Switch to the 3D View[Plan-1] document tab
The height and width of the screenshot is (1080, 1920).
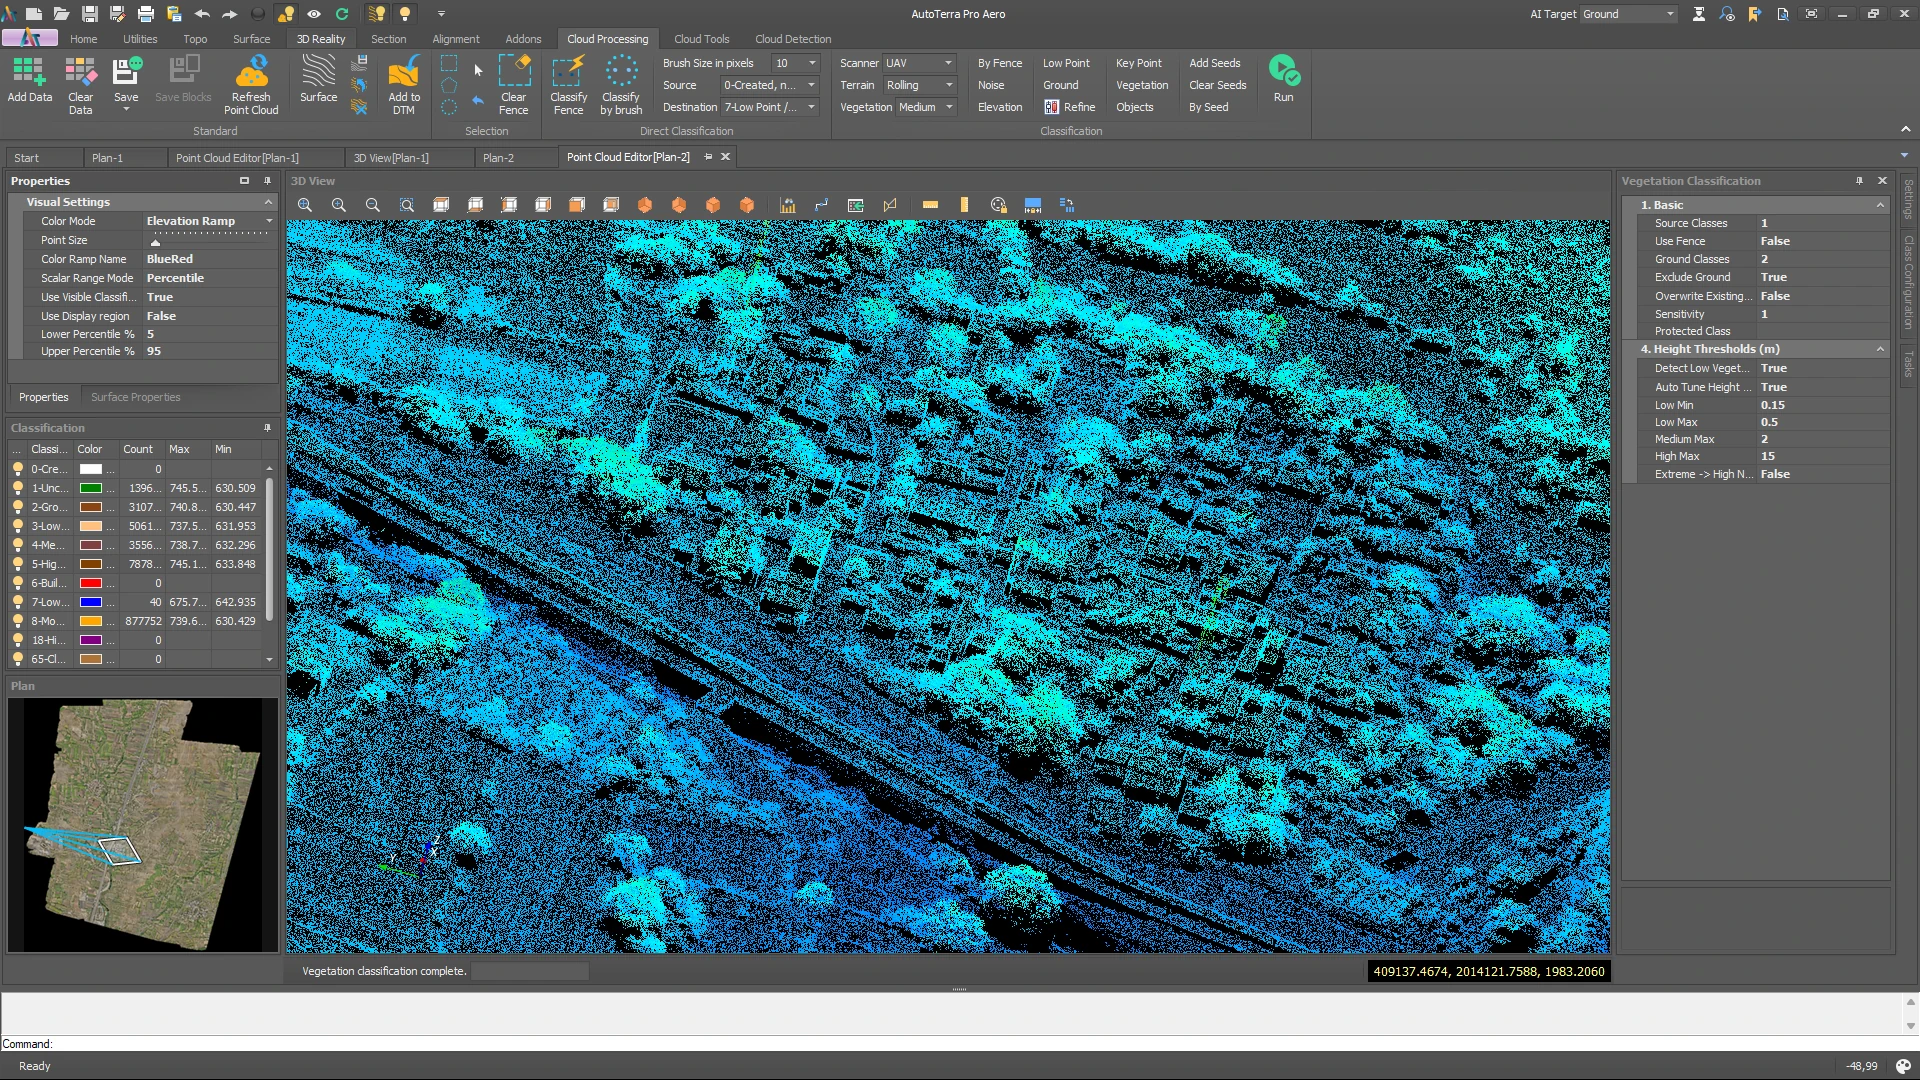[391, 158]
